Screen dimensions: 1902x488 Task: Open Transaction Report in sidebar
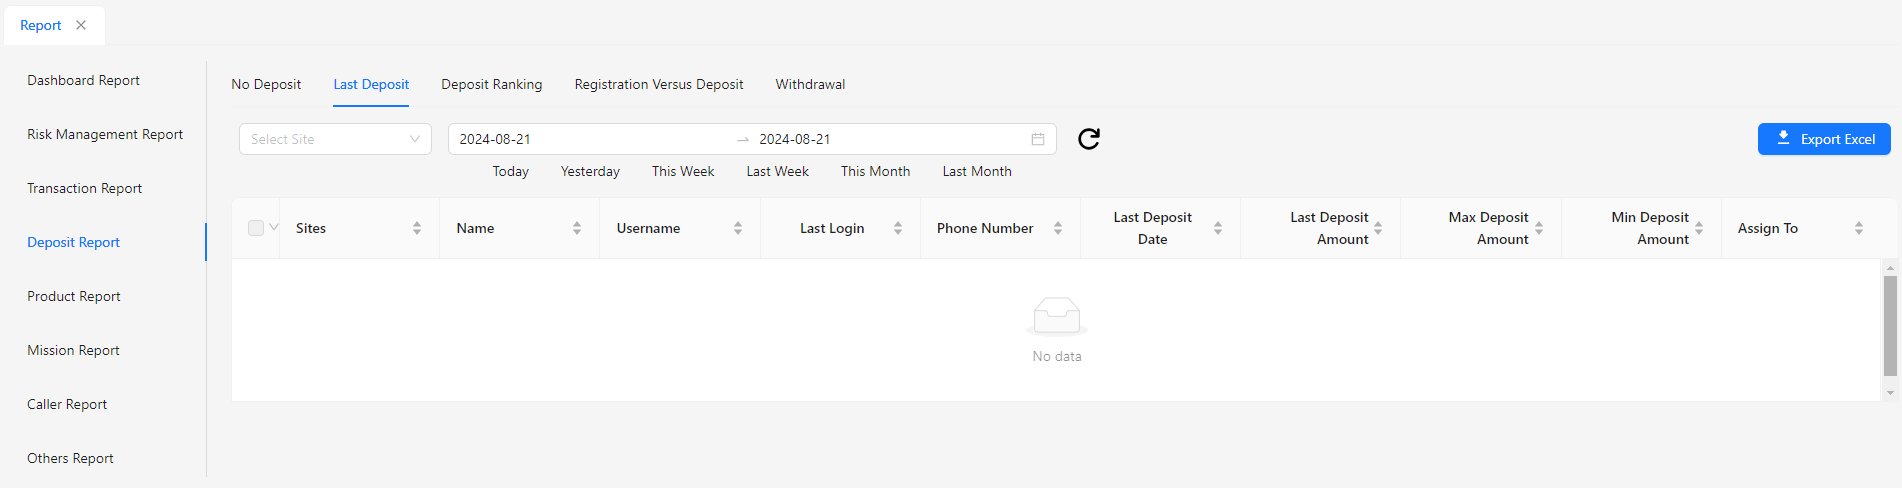tap(84, 188)
